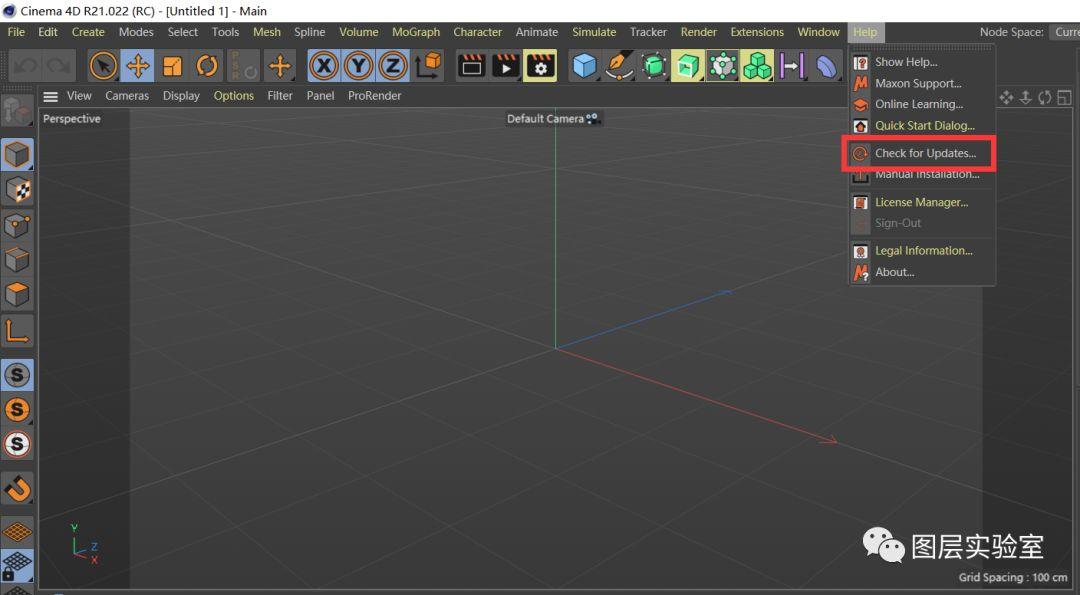Toggle the Y axis lock

358,67
